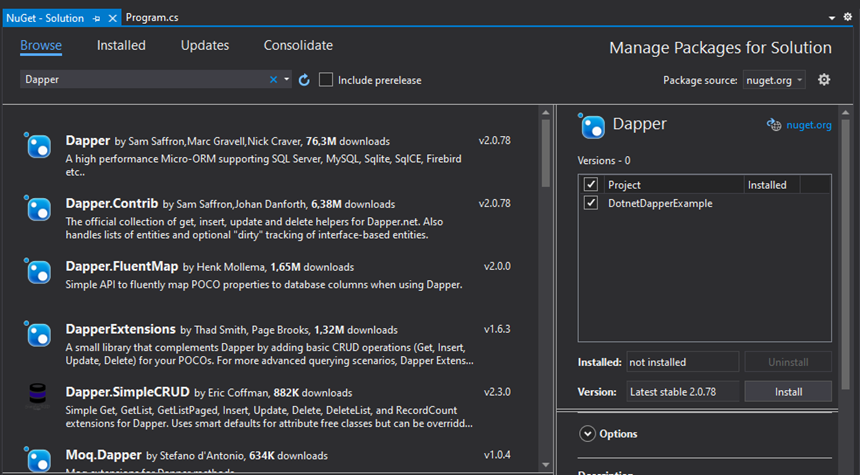The width and height of the screenshot is (860, 475).
Task: Click the v2.3.0 version label
Action: point(497,392)
